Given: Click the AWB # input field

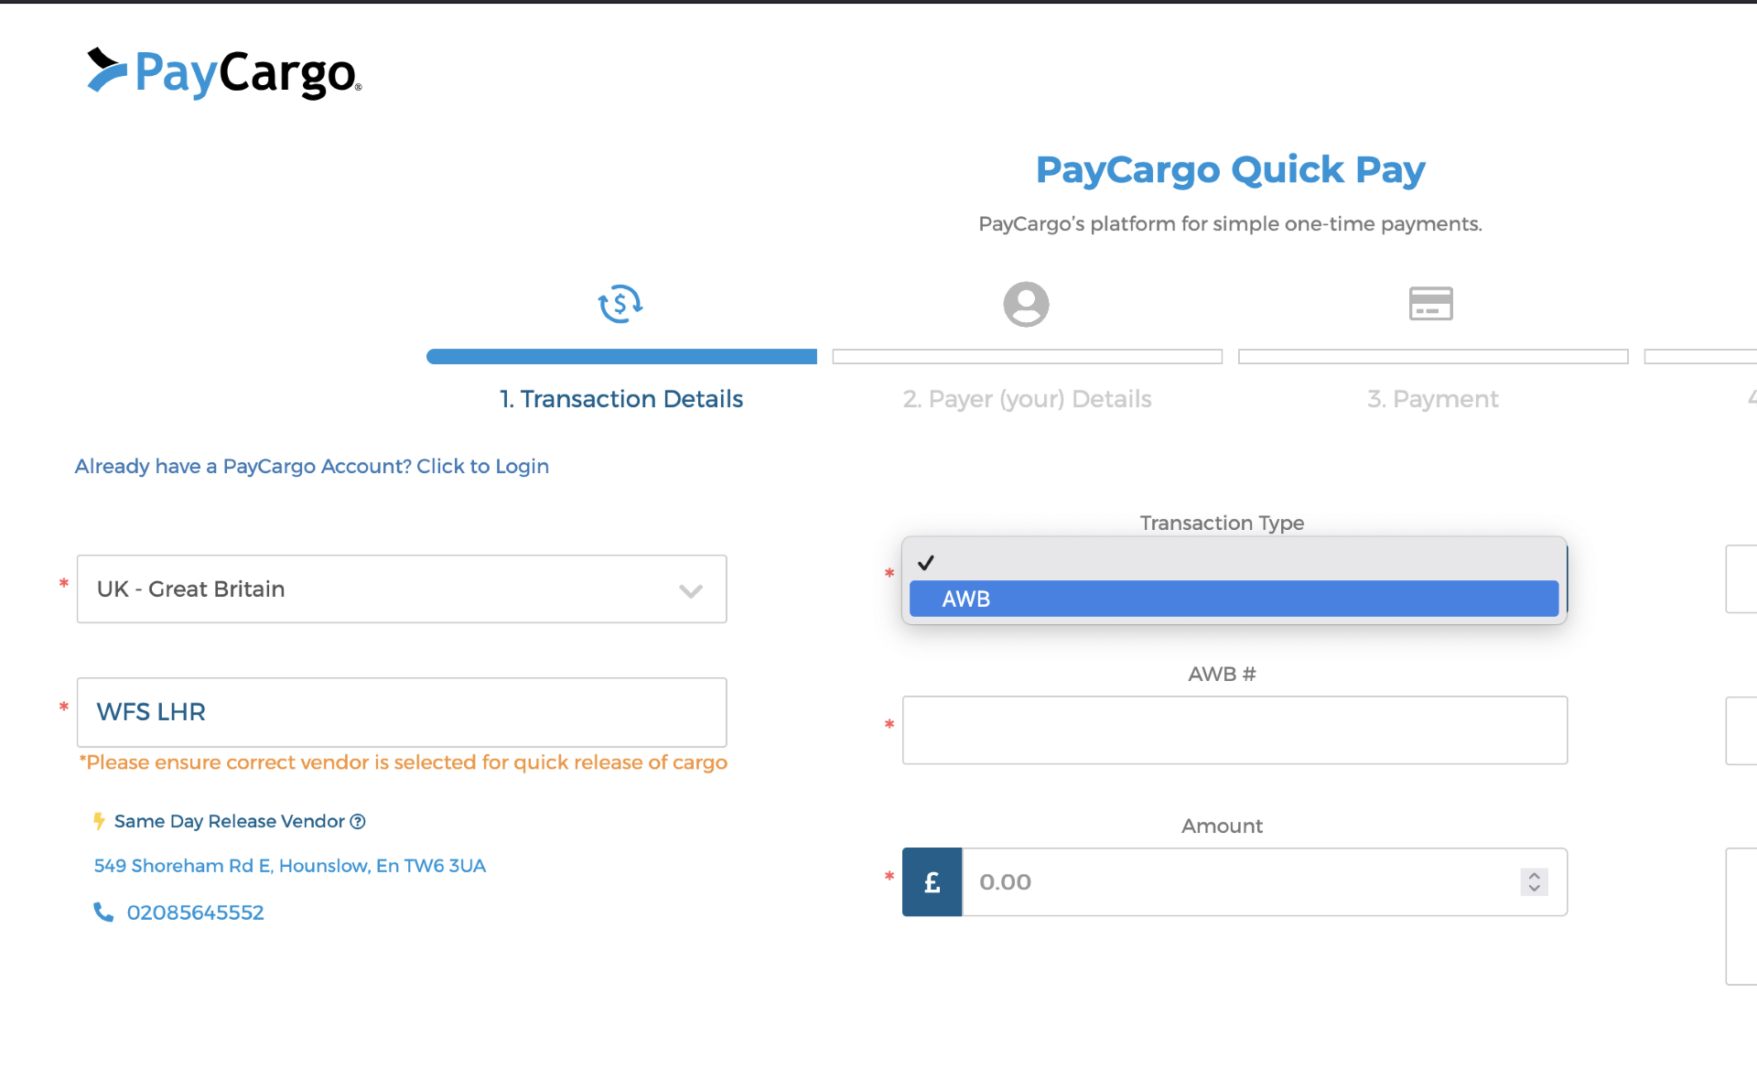Looking at the screenshot, I should pyautogui.click(x=1235, y=730).
